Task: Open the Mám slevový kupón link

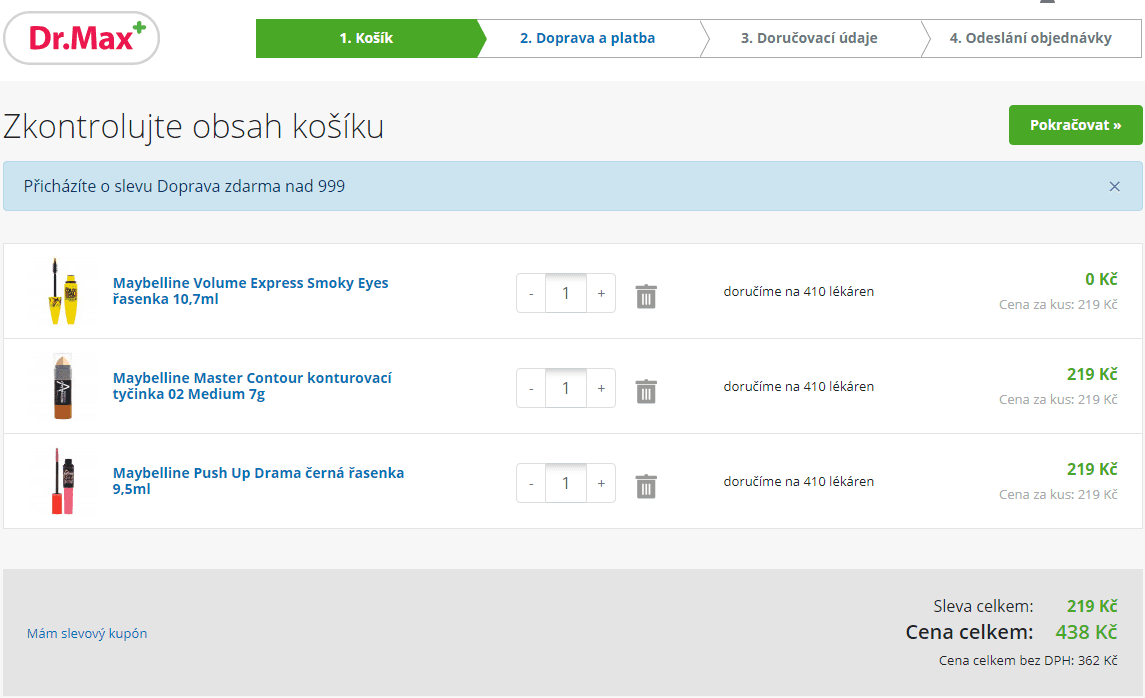Action: [x=87, y=633]
